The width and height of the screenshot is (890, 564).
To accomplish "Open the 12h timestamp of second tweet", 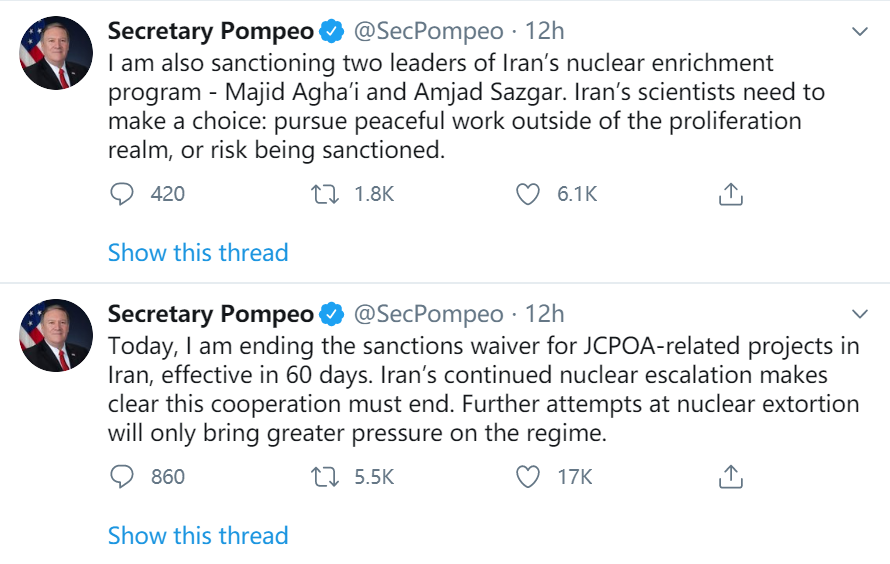I will (545, 314).
